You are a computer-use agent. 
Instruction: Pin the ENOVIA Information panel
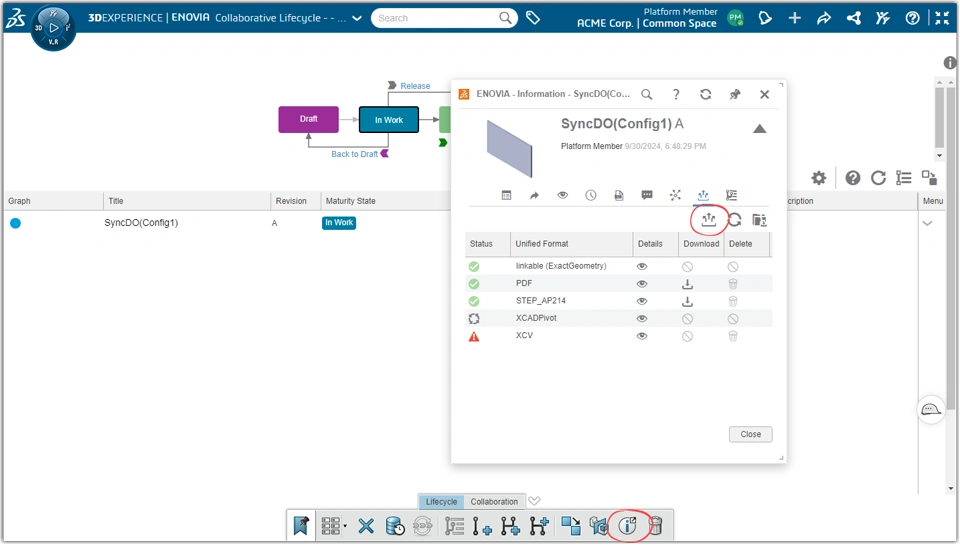pos(735,94)
